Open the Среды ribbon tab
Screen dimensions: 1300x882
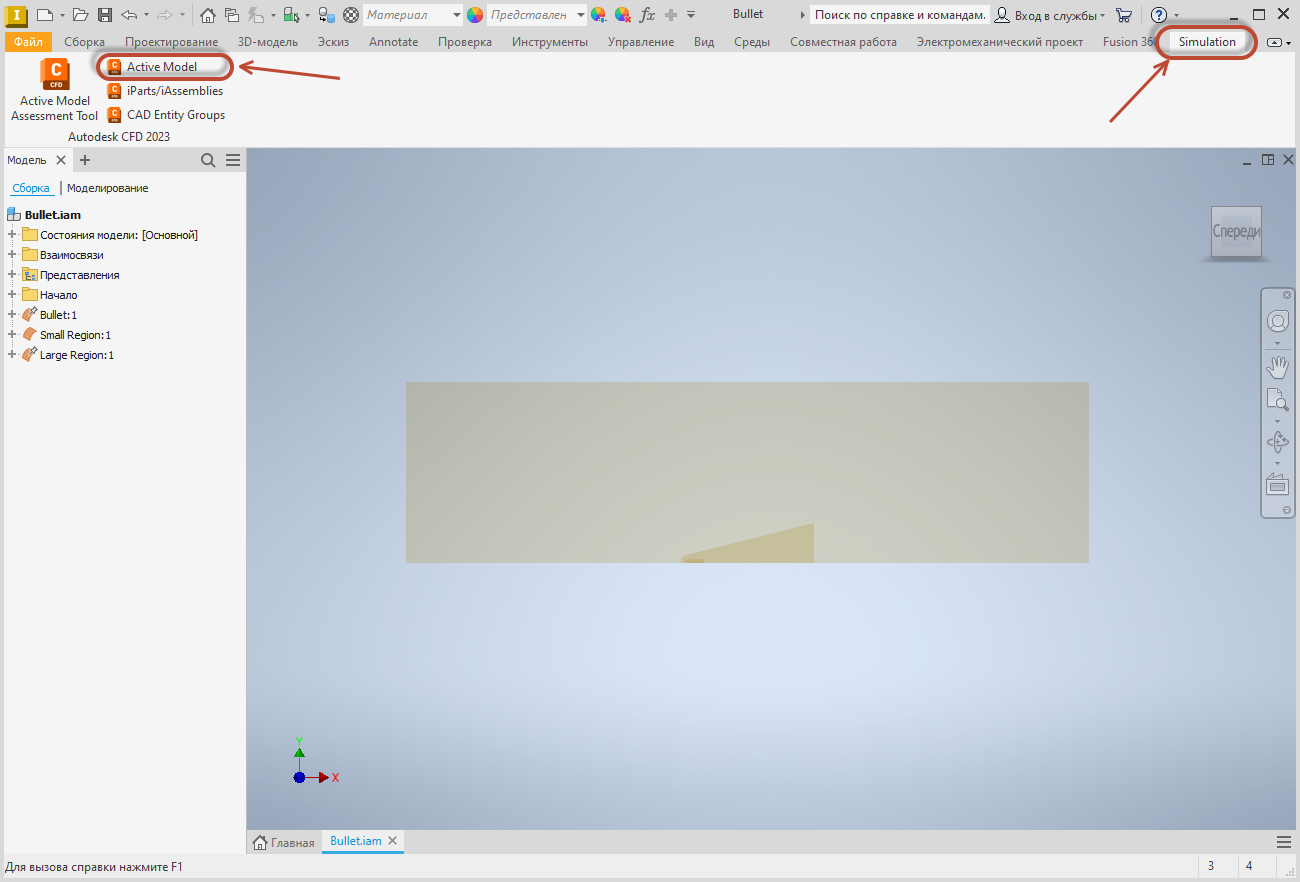[x=752, y=42]
